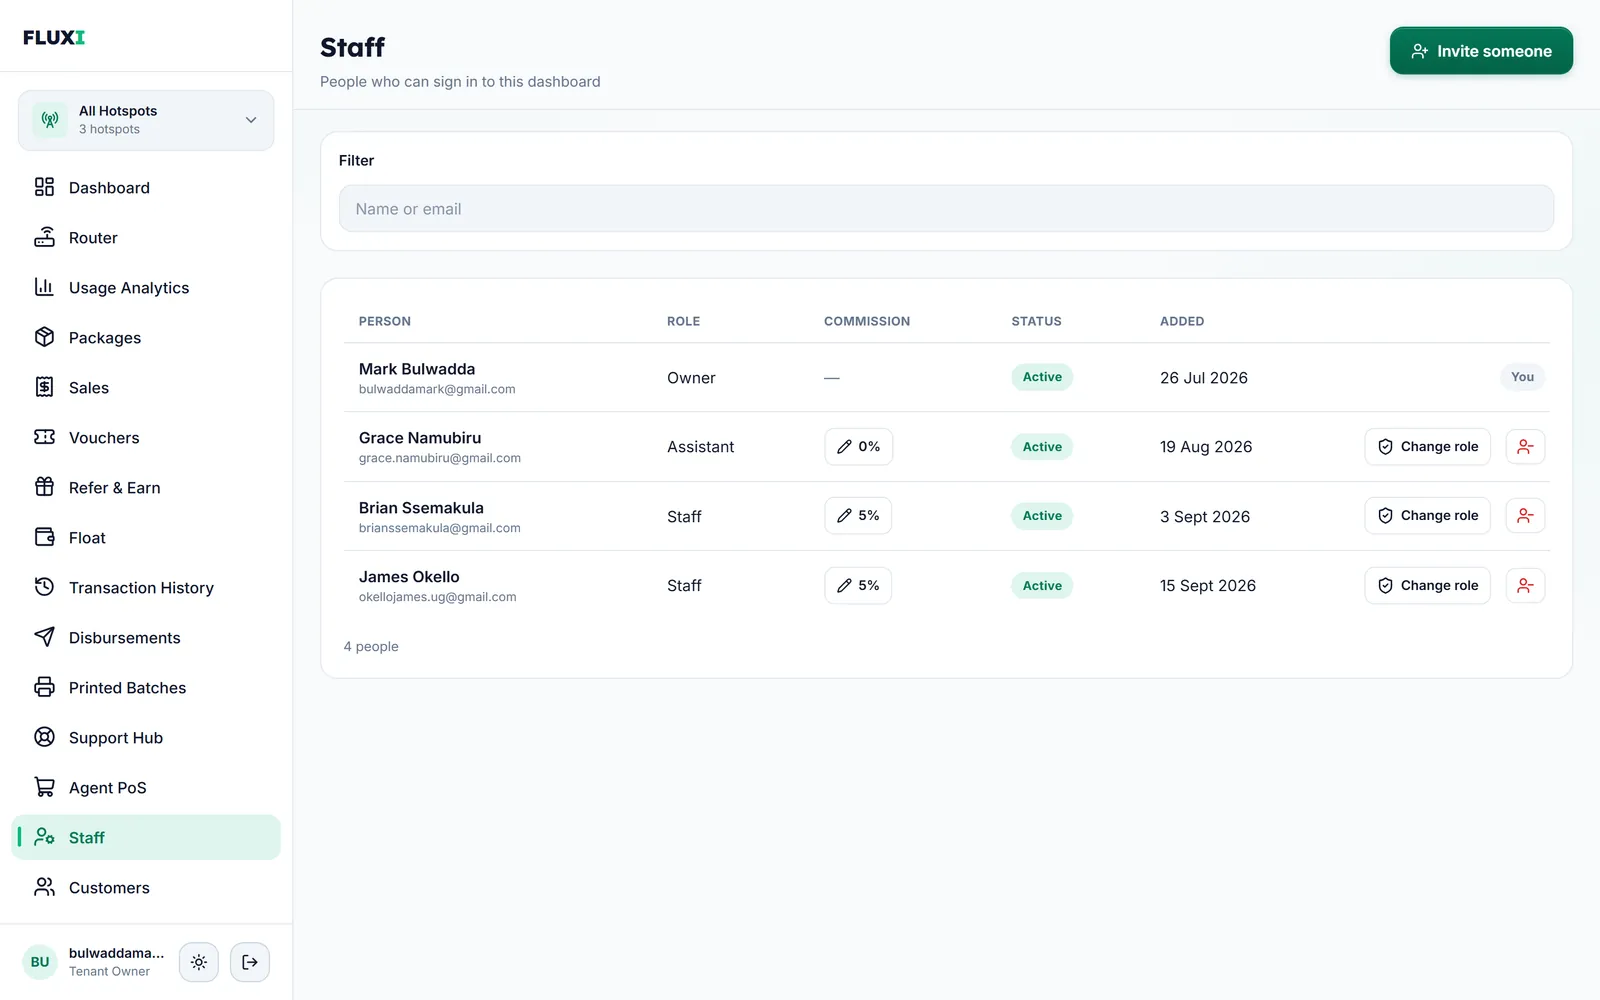Click the BU user avatar
1600x1000 pixels.
pyautogui.click(x=40, y=962)
